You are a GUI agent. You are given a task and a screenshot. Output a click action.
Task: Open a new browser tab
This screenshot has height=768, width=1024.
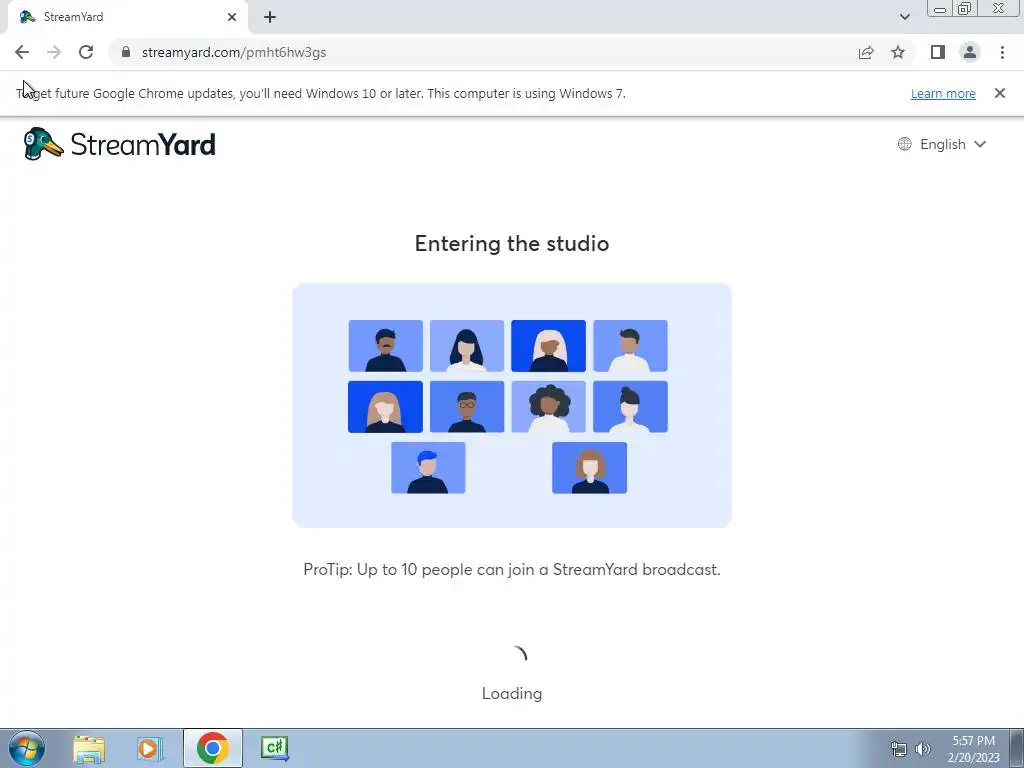point(270,17)
